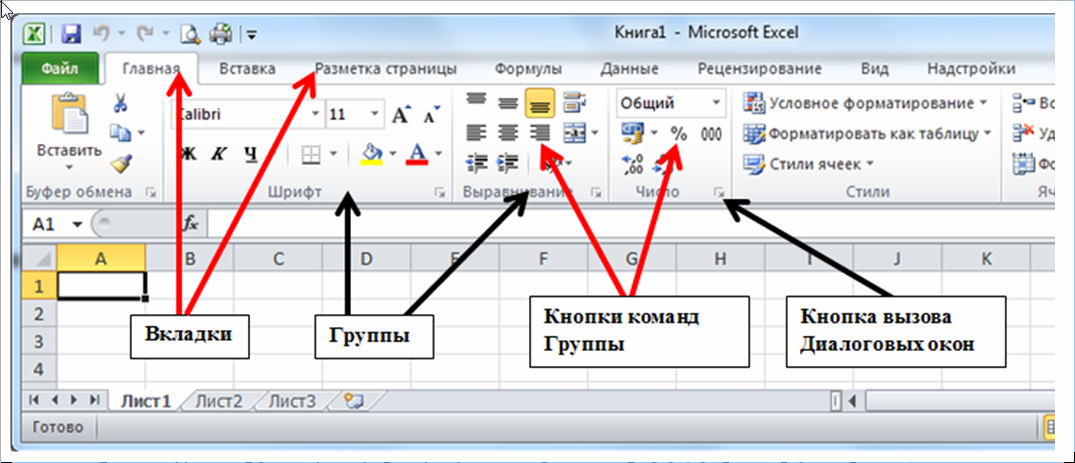Toggle wrap text in Выравнивание group
1075x463 pixels.
(x=575, y=103)
